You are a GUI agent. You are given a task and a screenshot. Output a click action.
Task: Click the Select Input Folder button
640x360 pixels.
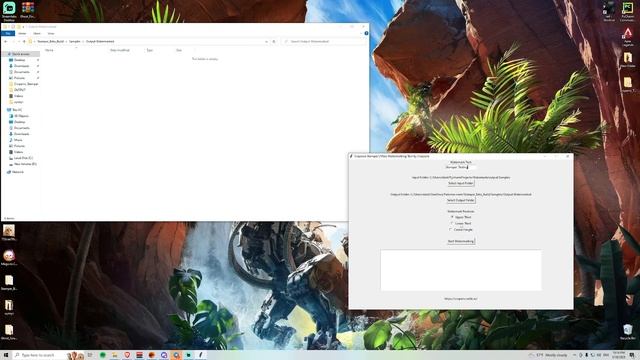[460, 183]
